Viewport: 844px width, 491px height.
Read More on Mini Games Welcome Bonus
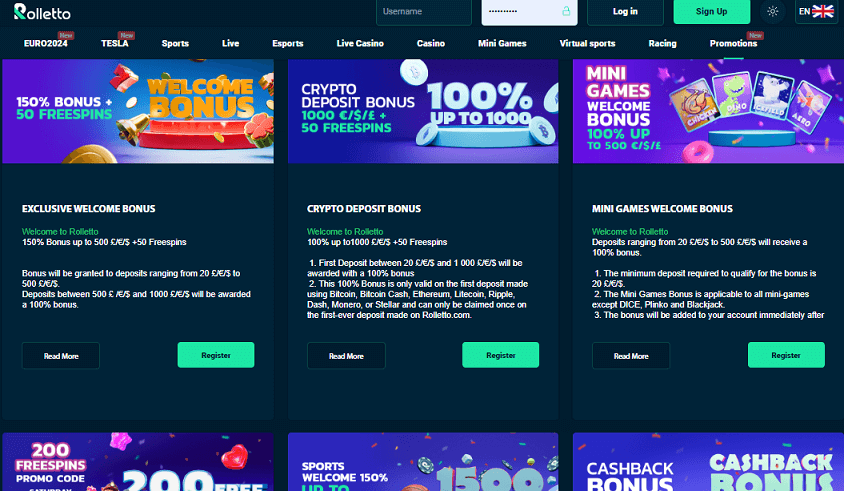(x=631, y=356)
